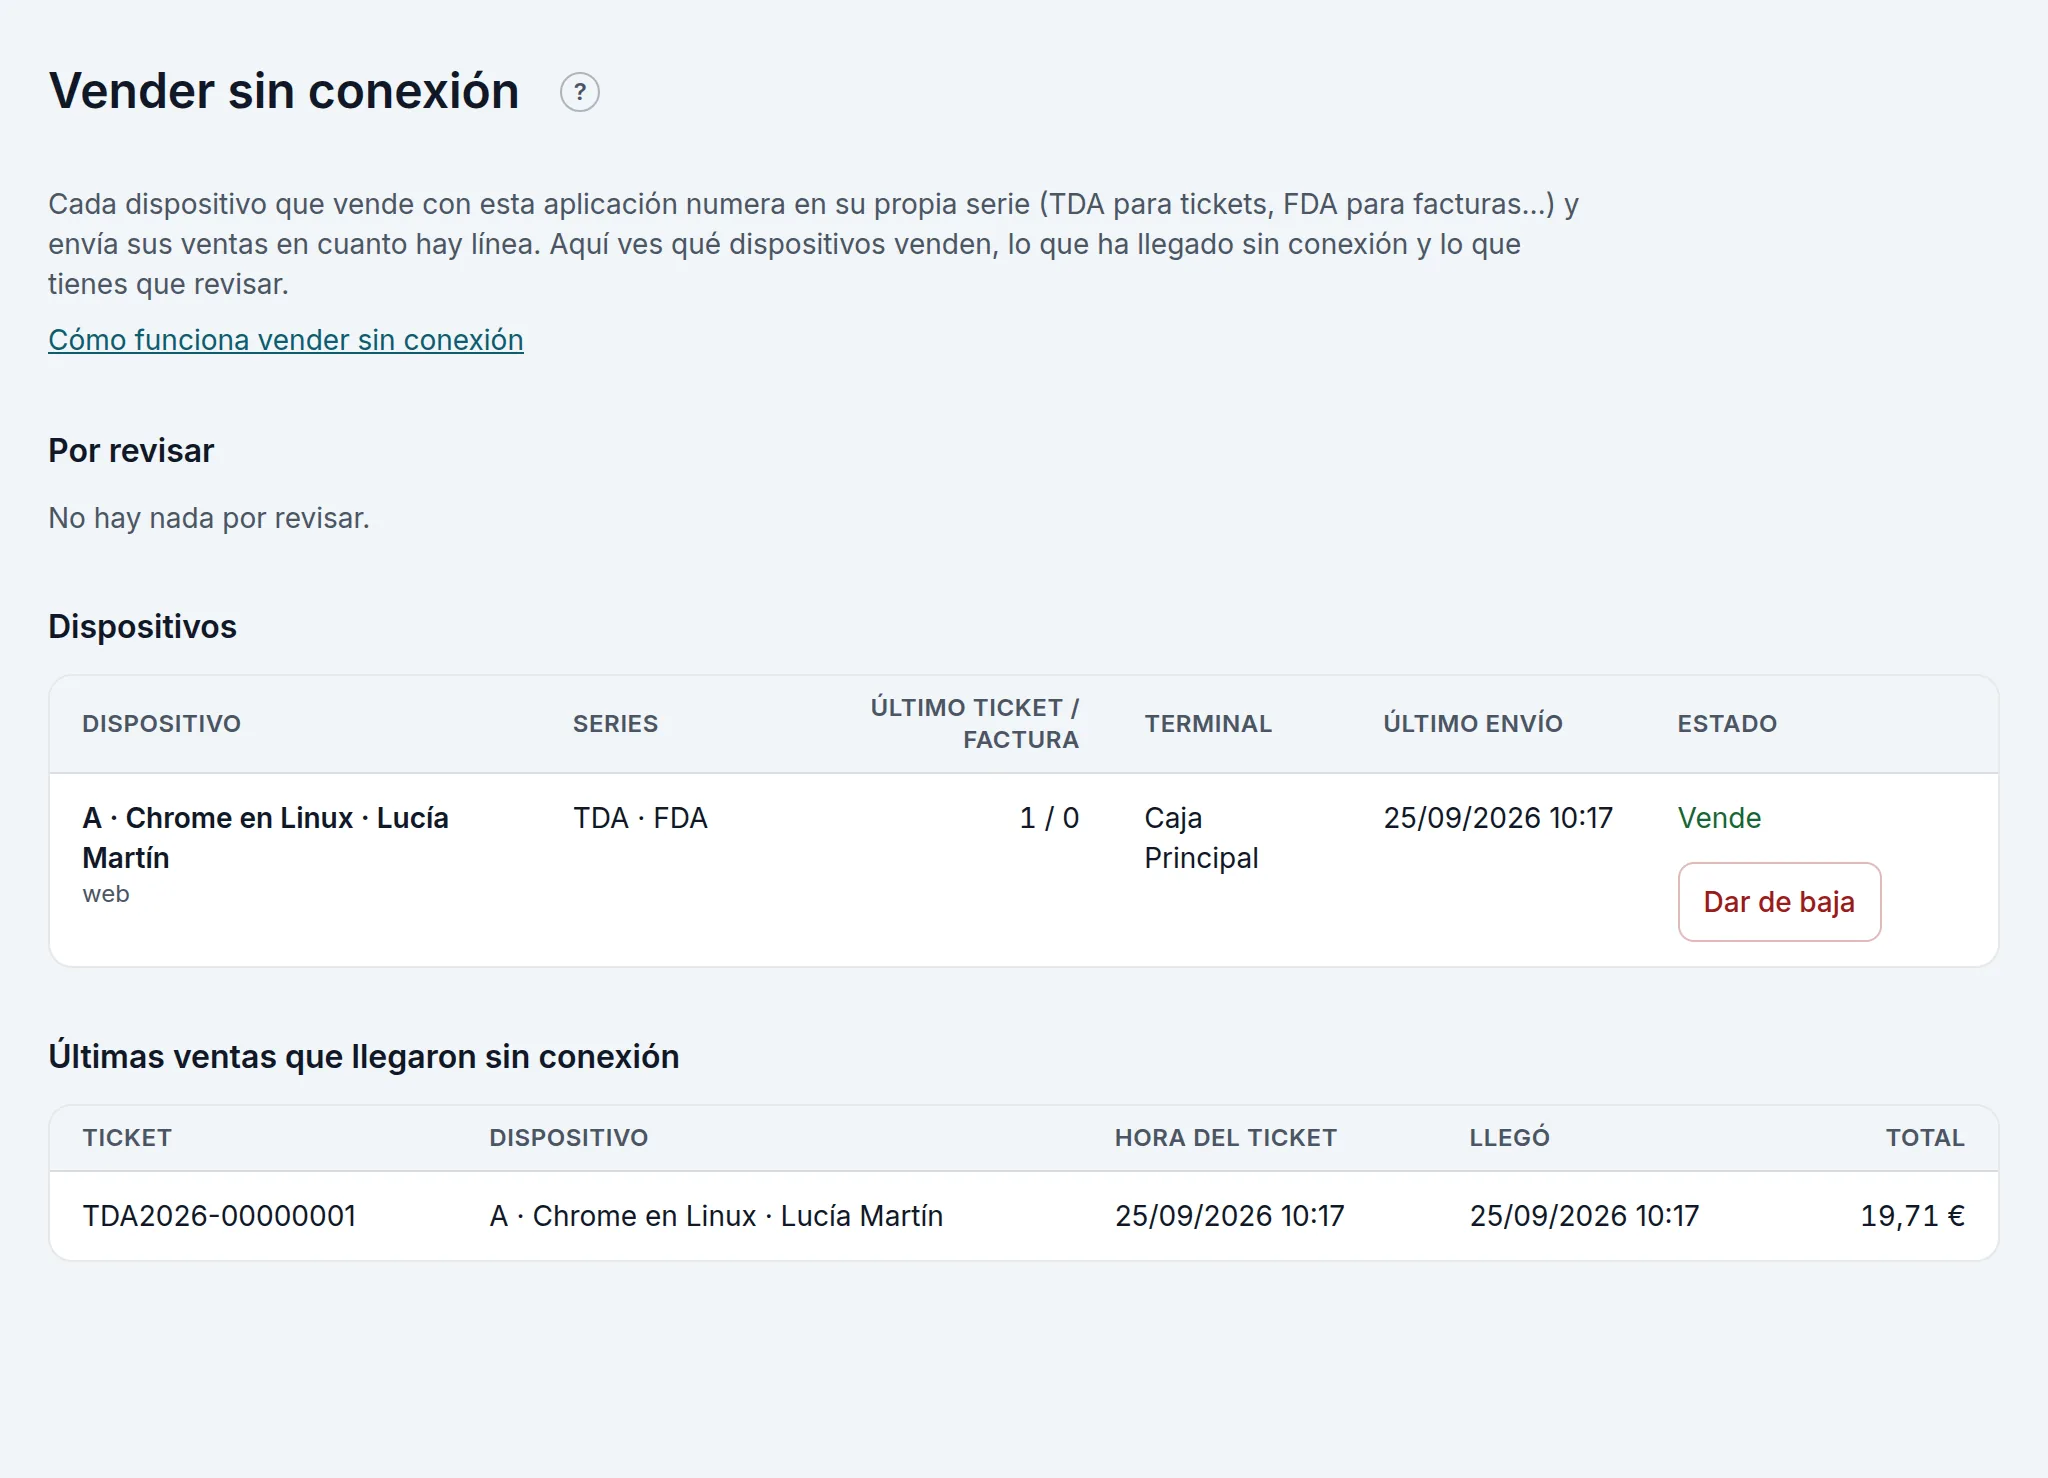
Task: Click the device row's '25/09/2026 10:17' last send
Action: [x=1498, y=818]
